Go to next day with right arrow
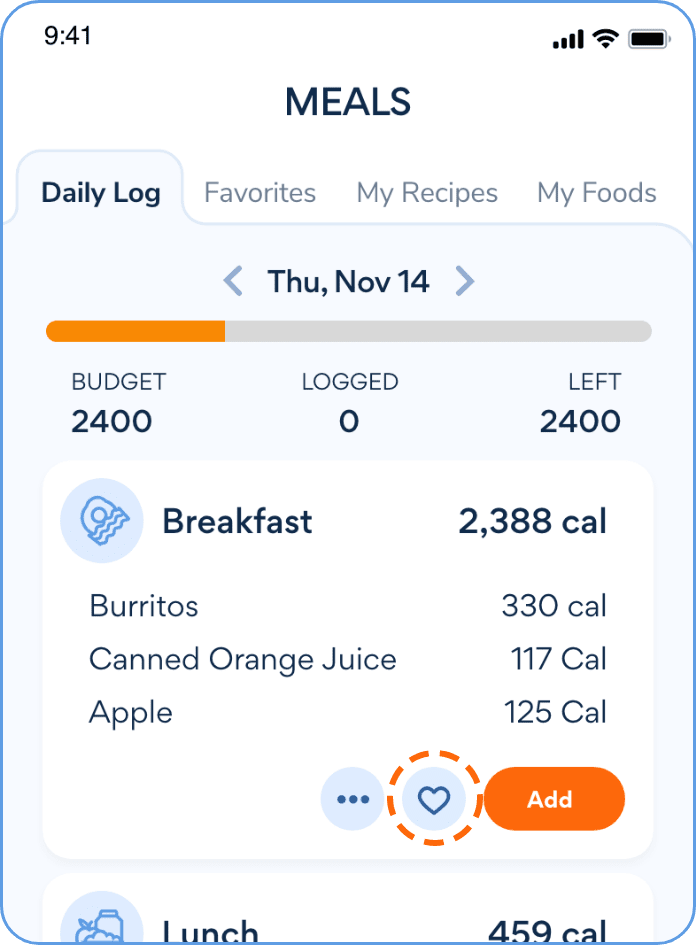 (x=464, y=281)
